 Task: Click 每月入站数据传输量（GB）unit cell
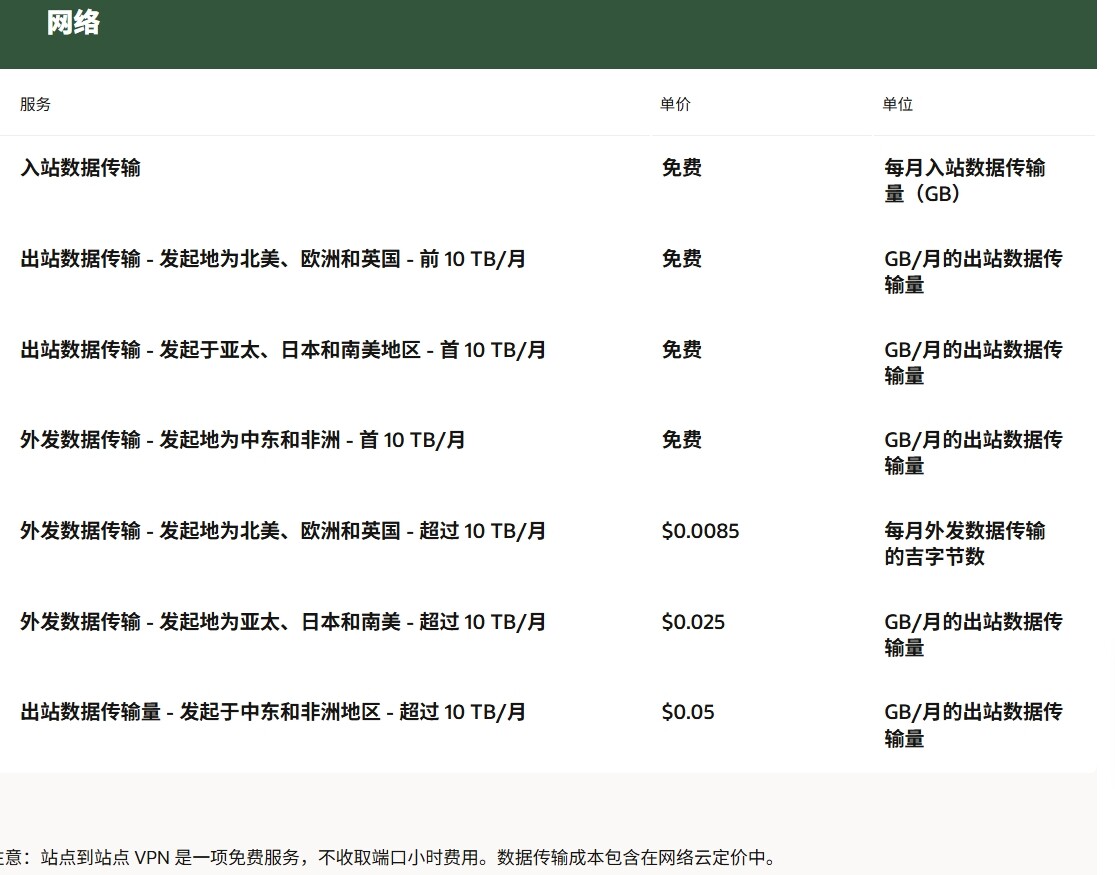coord(964,181)
